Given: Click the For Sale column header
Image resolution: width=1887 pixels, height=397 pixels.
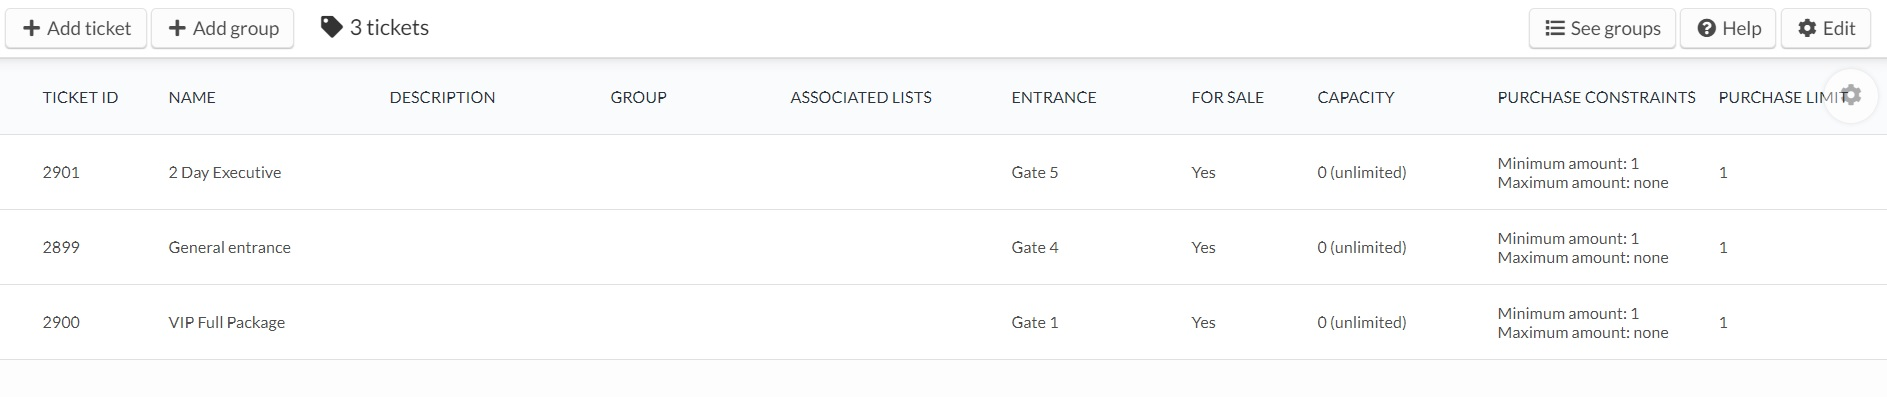Looking at the screenshot, I should tap(1227, 97).
